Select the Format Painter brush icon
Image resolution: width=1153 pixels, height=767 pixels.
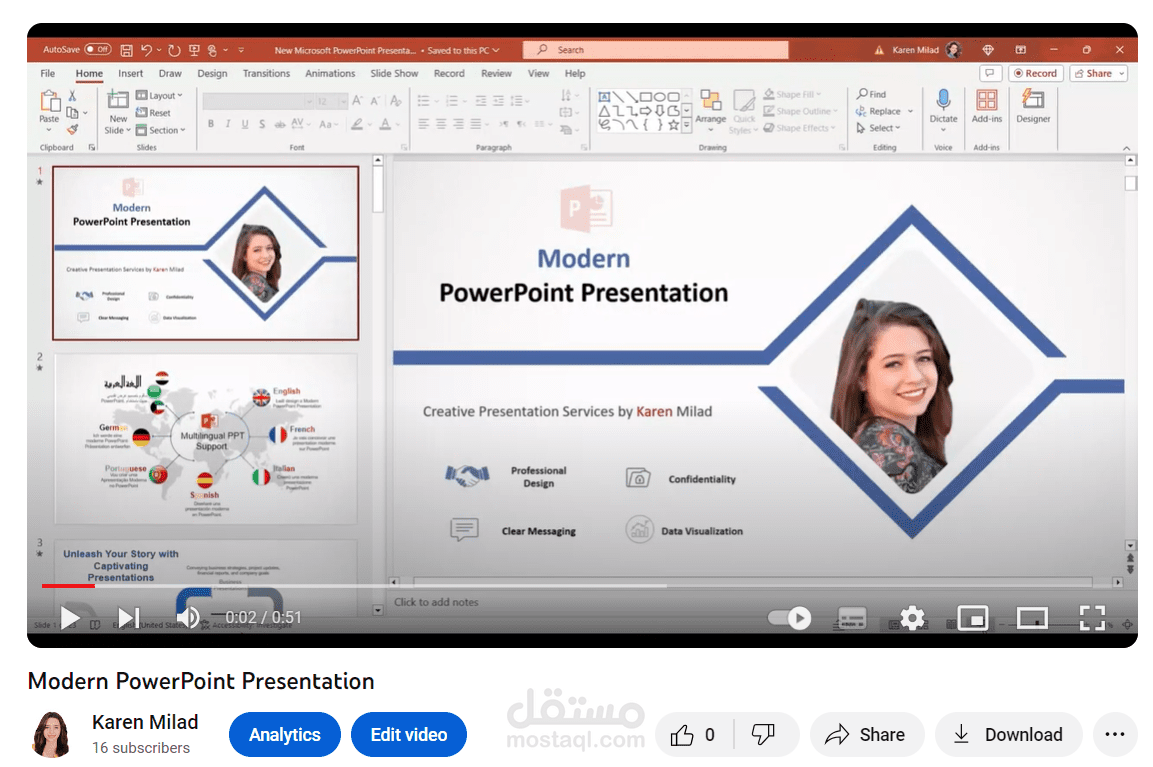(72, 129)
